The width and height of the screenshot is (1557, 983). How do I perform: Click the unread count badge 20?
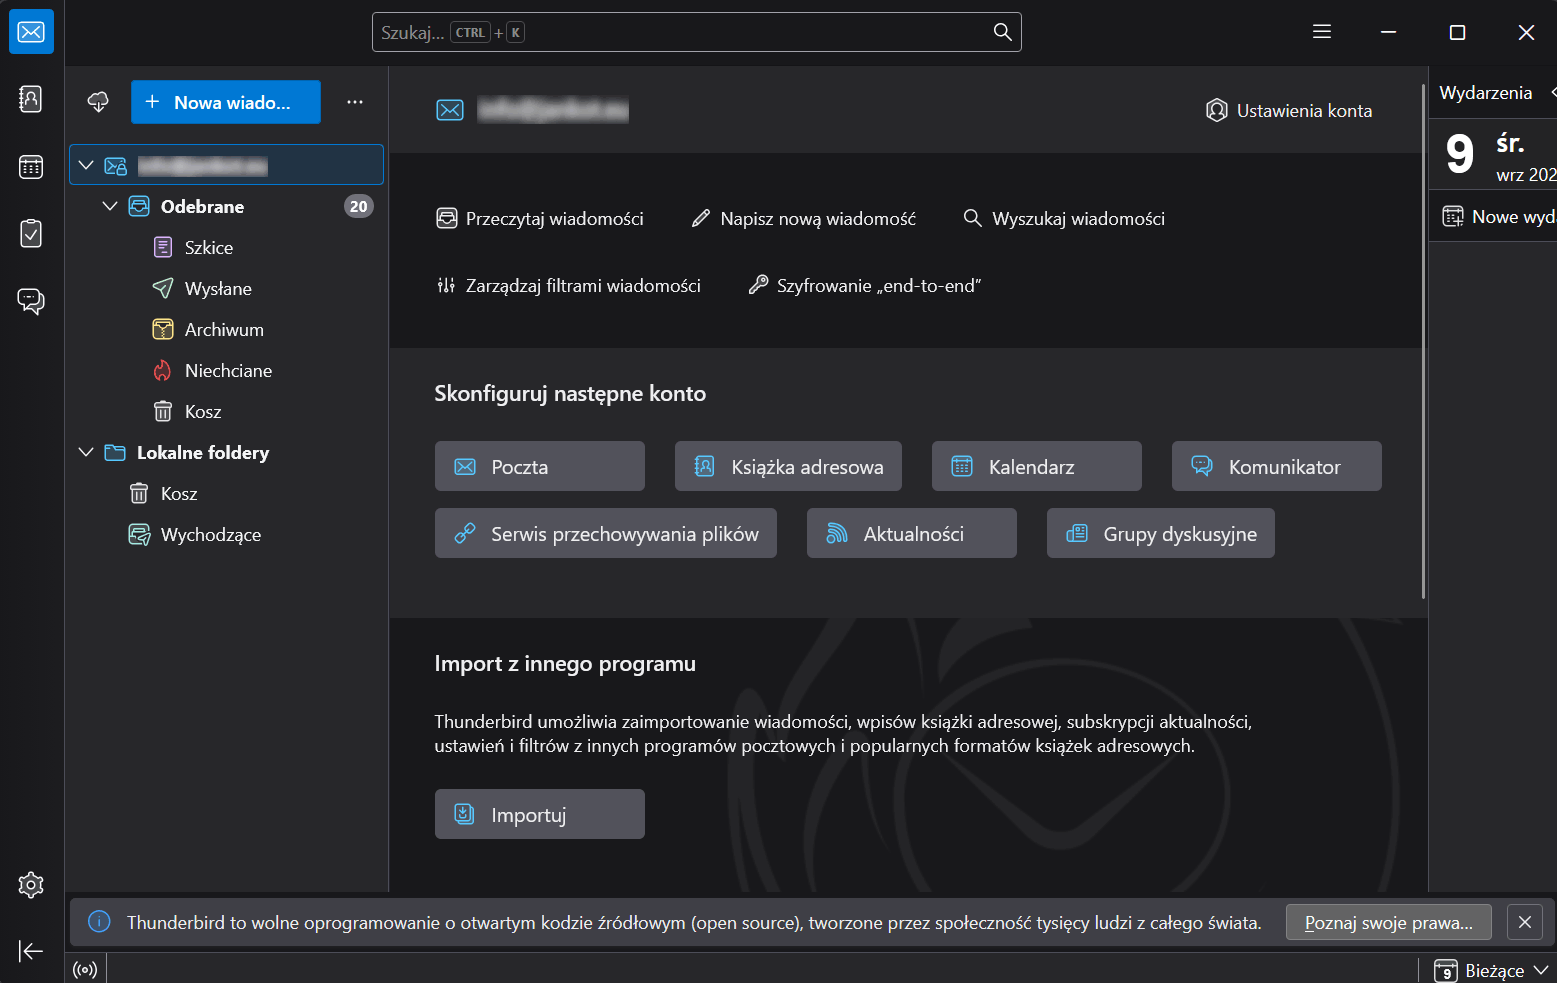(x=358, y=206)
